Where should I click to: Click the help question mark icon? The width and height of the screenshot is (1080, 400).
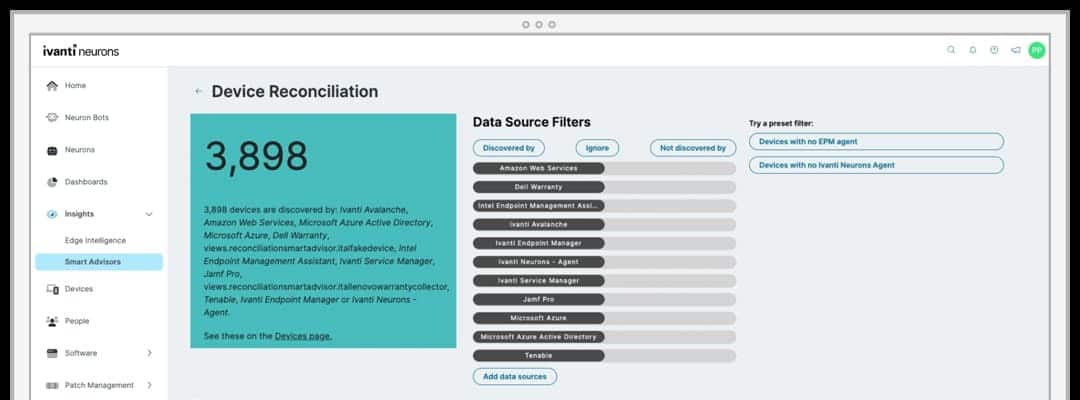point(994,50)
